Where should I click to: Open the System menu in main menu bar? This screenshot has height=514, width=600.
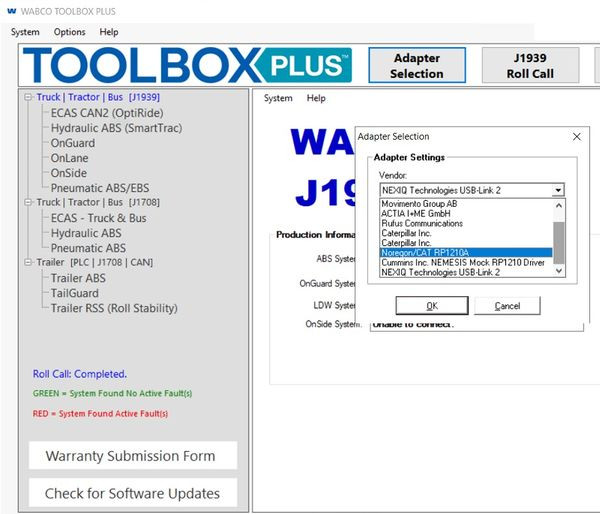[x=25, y=32]
